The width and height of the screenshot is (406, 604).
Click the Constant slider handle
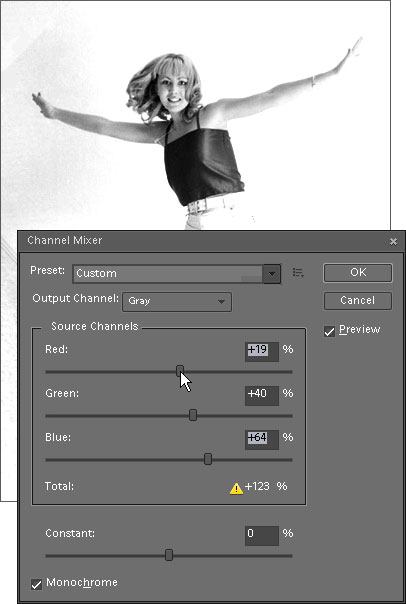(x=169, y=555)
